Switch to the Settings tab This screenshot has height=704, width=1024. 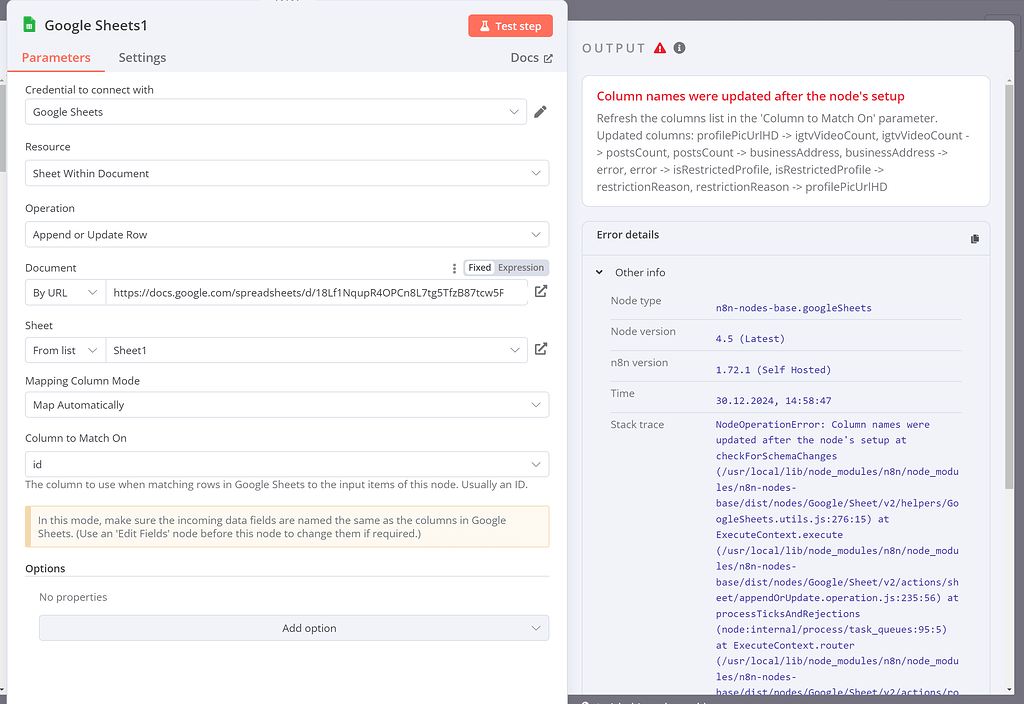pyautogui.click(x=142, y=58)
